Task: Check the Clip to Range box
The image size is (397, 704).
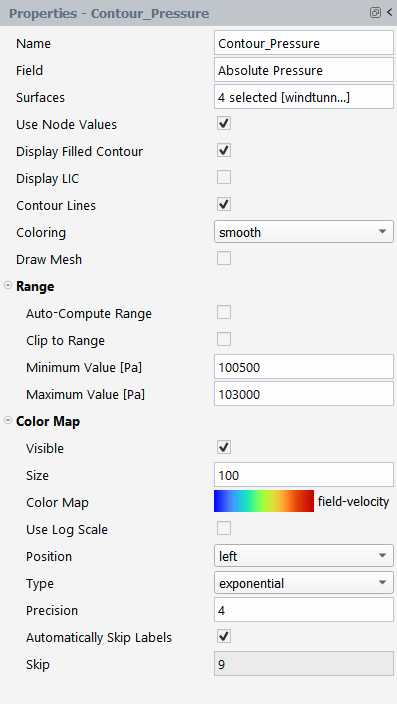Action: (224, 339)
